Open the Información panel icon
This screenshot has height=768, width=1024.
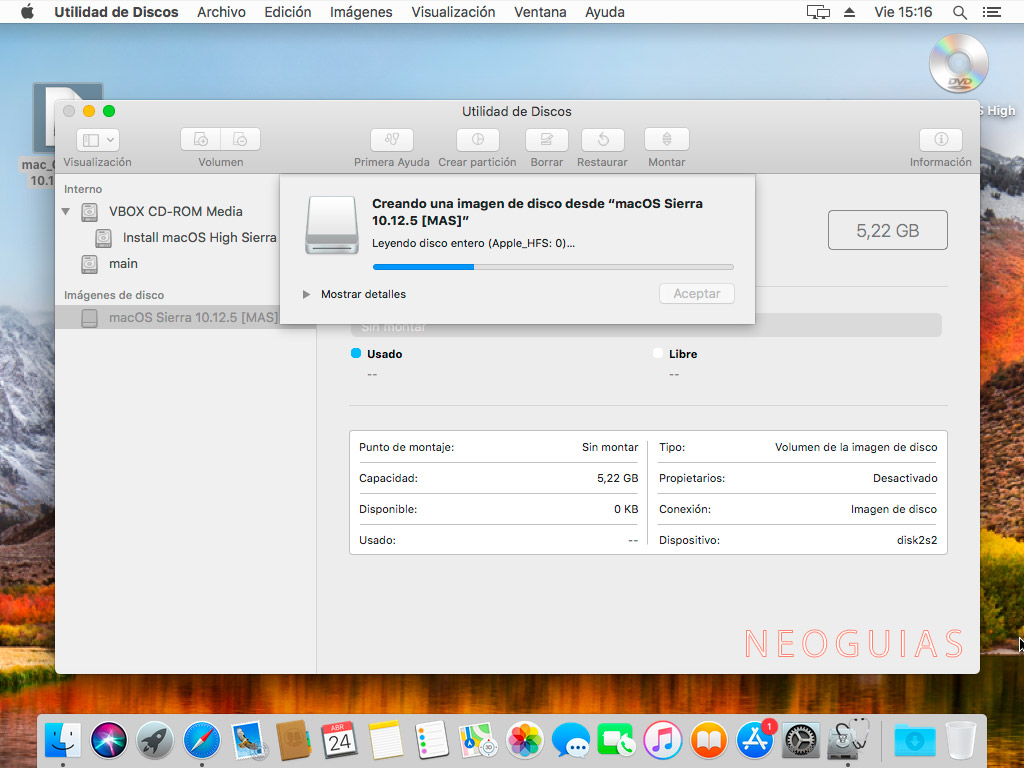[x=940, y=140]
